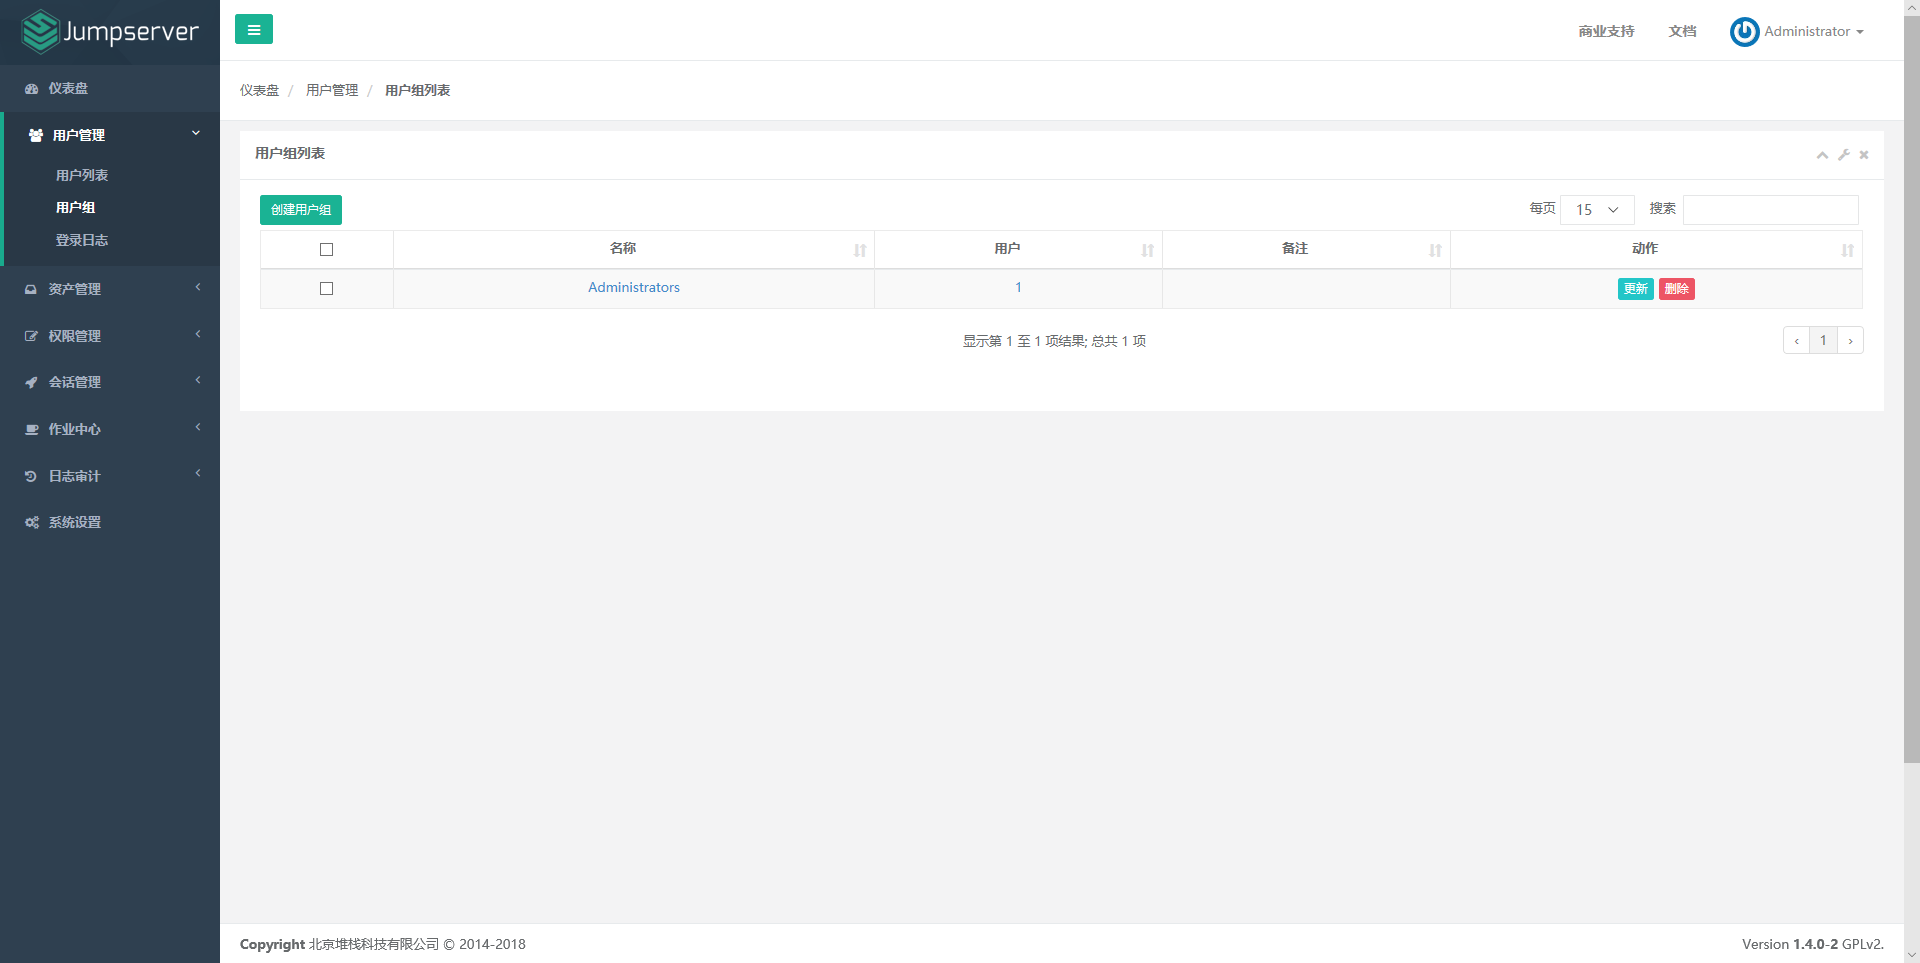Click the 权限管理 edit icon
This screenshot has width=1920, height=963.
click(x=31, y=337)
